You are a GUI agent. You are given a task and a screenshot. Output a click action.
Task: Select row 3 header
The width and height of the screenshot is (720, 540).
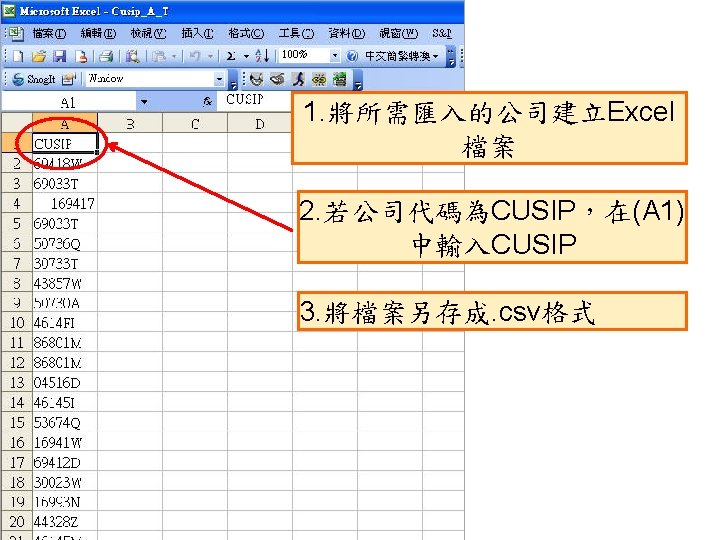coord(17,183)
